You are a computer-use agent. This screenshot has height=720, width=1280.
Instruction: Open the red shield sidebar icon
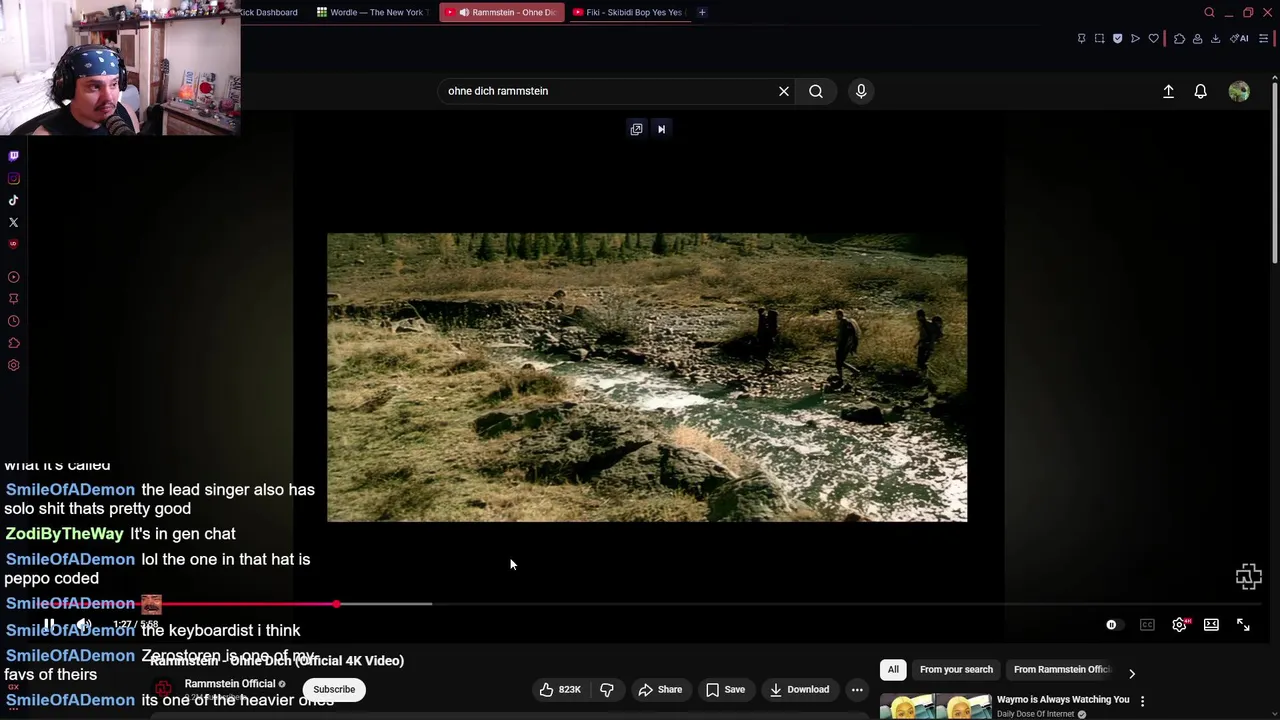tap(13, 244)
